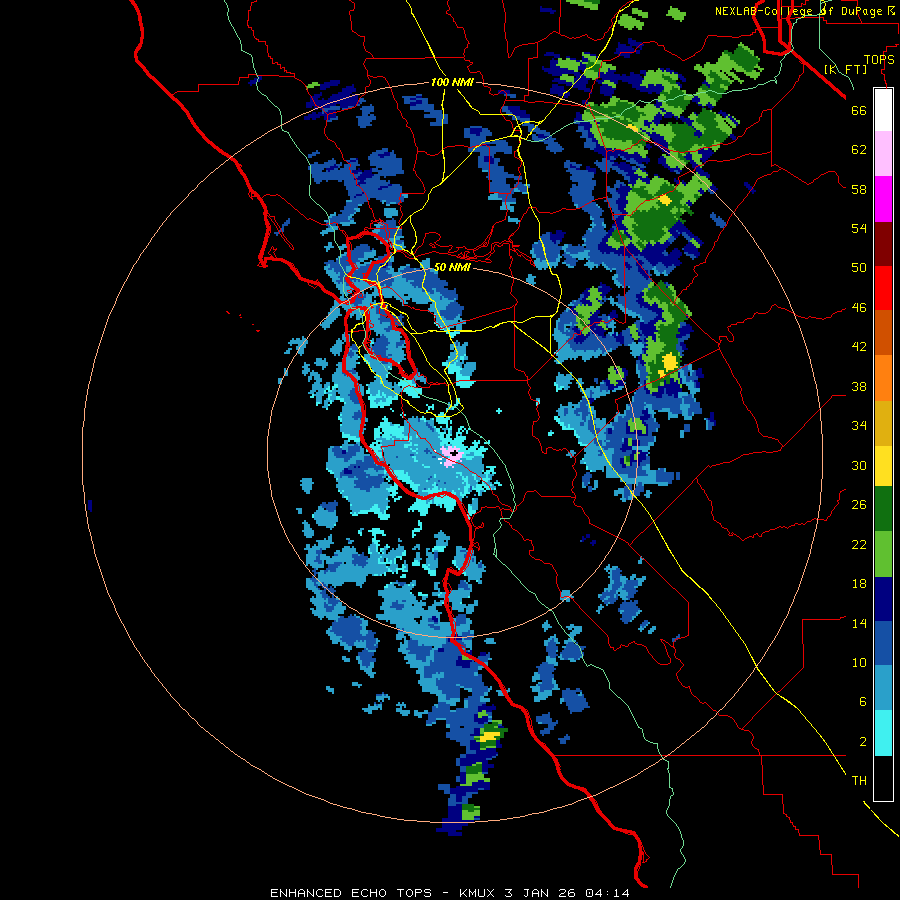Image resolution: width=900 pixels, height=900 pixels.
Task: Click the '[K FT]' units label
Action: click(845, 69)
